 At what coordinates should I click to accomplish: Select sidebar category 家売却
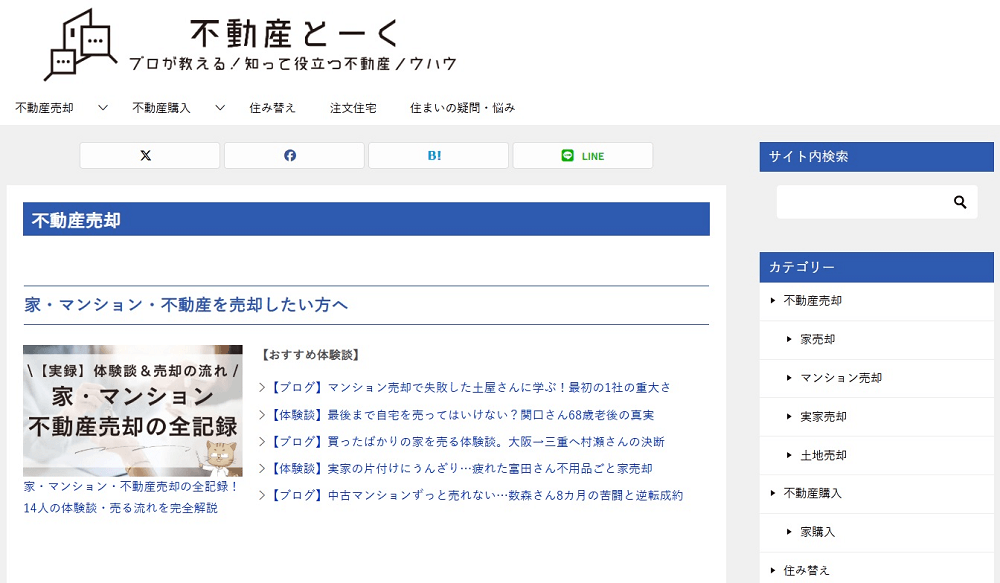(x=818, y=339)
